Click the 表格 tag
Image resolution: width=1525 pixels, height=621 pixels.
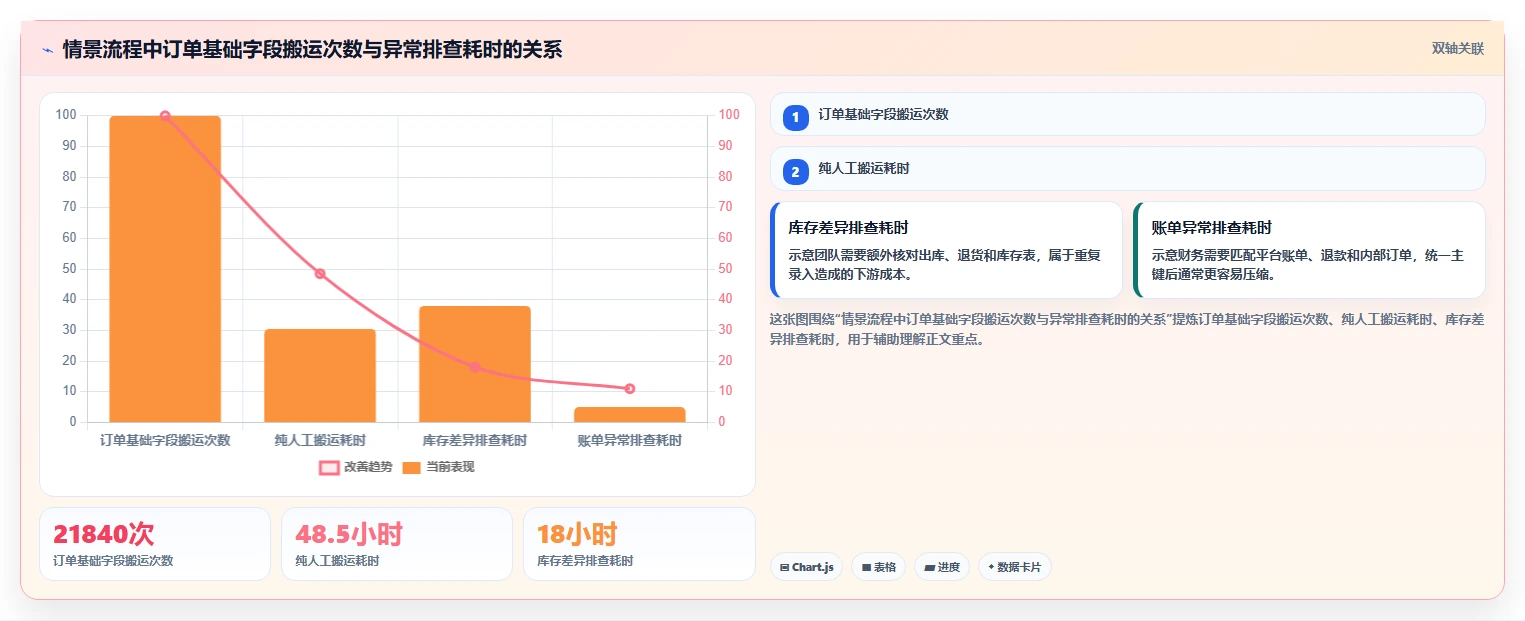pos(878,567)
